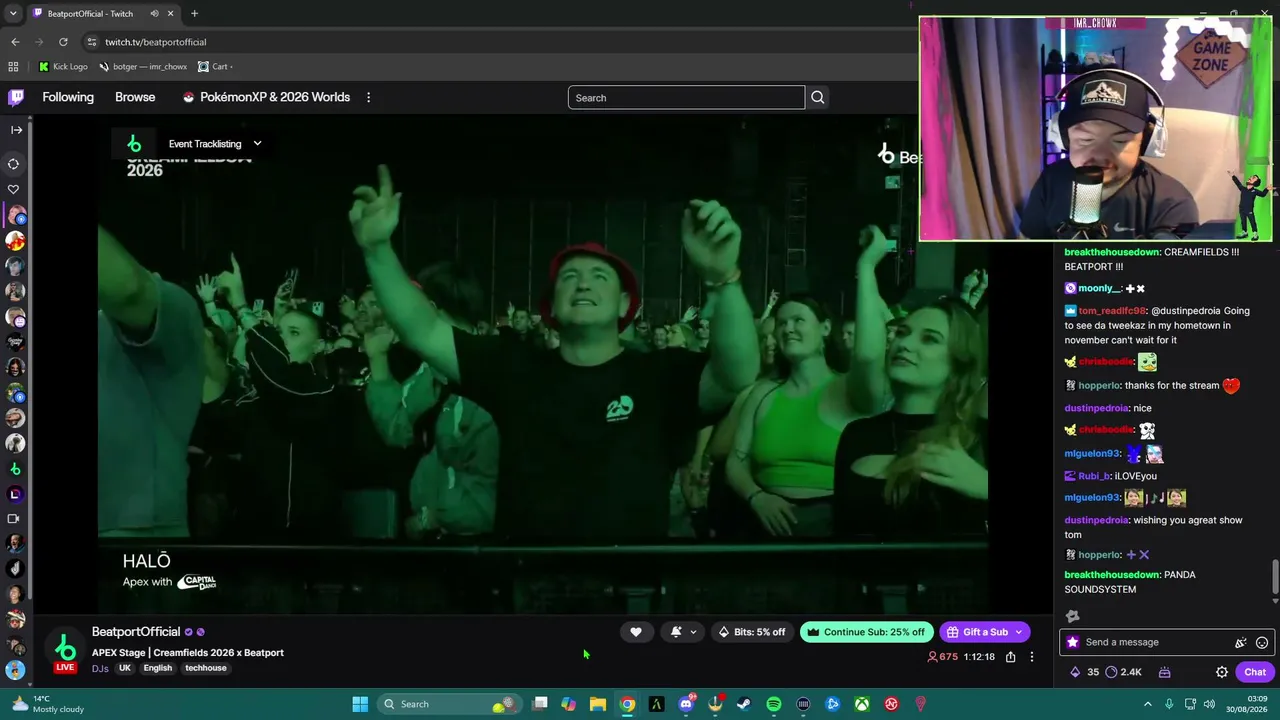Open the DJs category link
The image size is (1280, 720).
(100, 669)
